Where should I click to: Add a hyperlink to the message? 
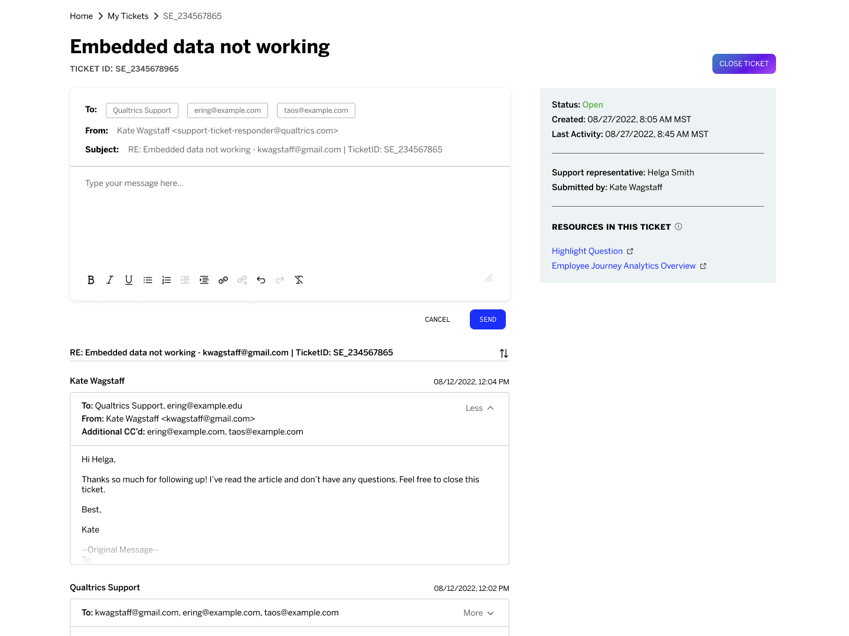[x=223, y=280]
